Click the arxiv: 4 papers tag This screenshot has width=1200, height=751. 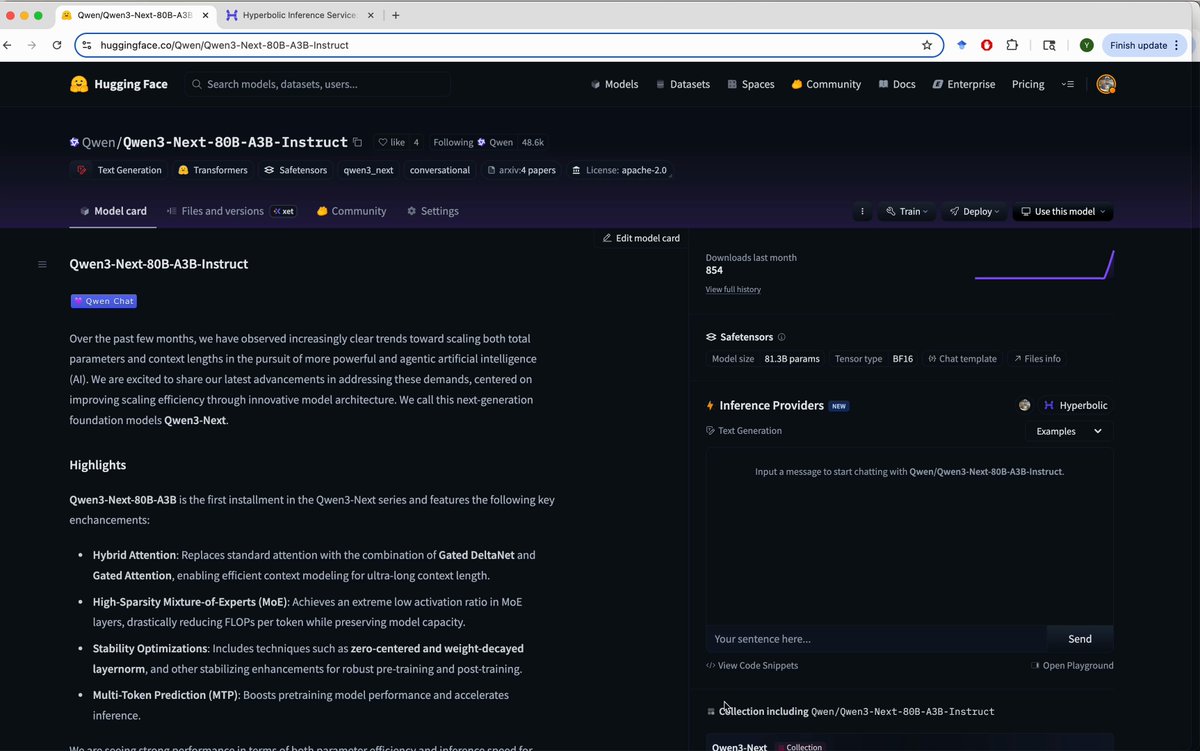point(521,170)
